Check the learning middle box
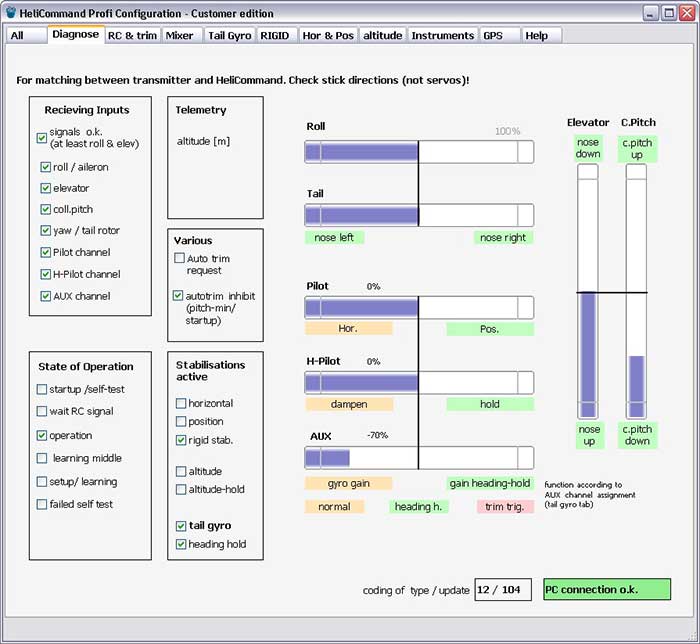Image resolution: width=700 pixels, height=644 pixels. [x=42, y=458]
